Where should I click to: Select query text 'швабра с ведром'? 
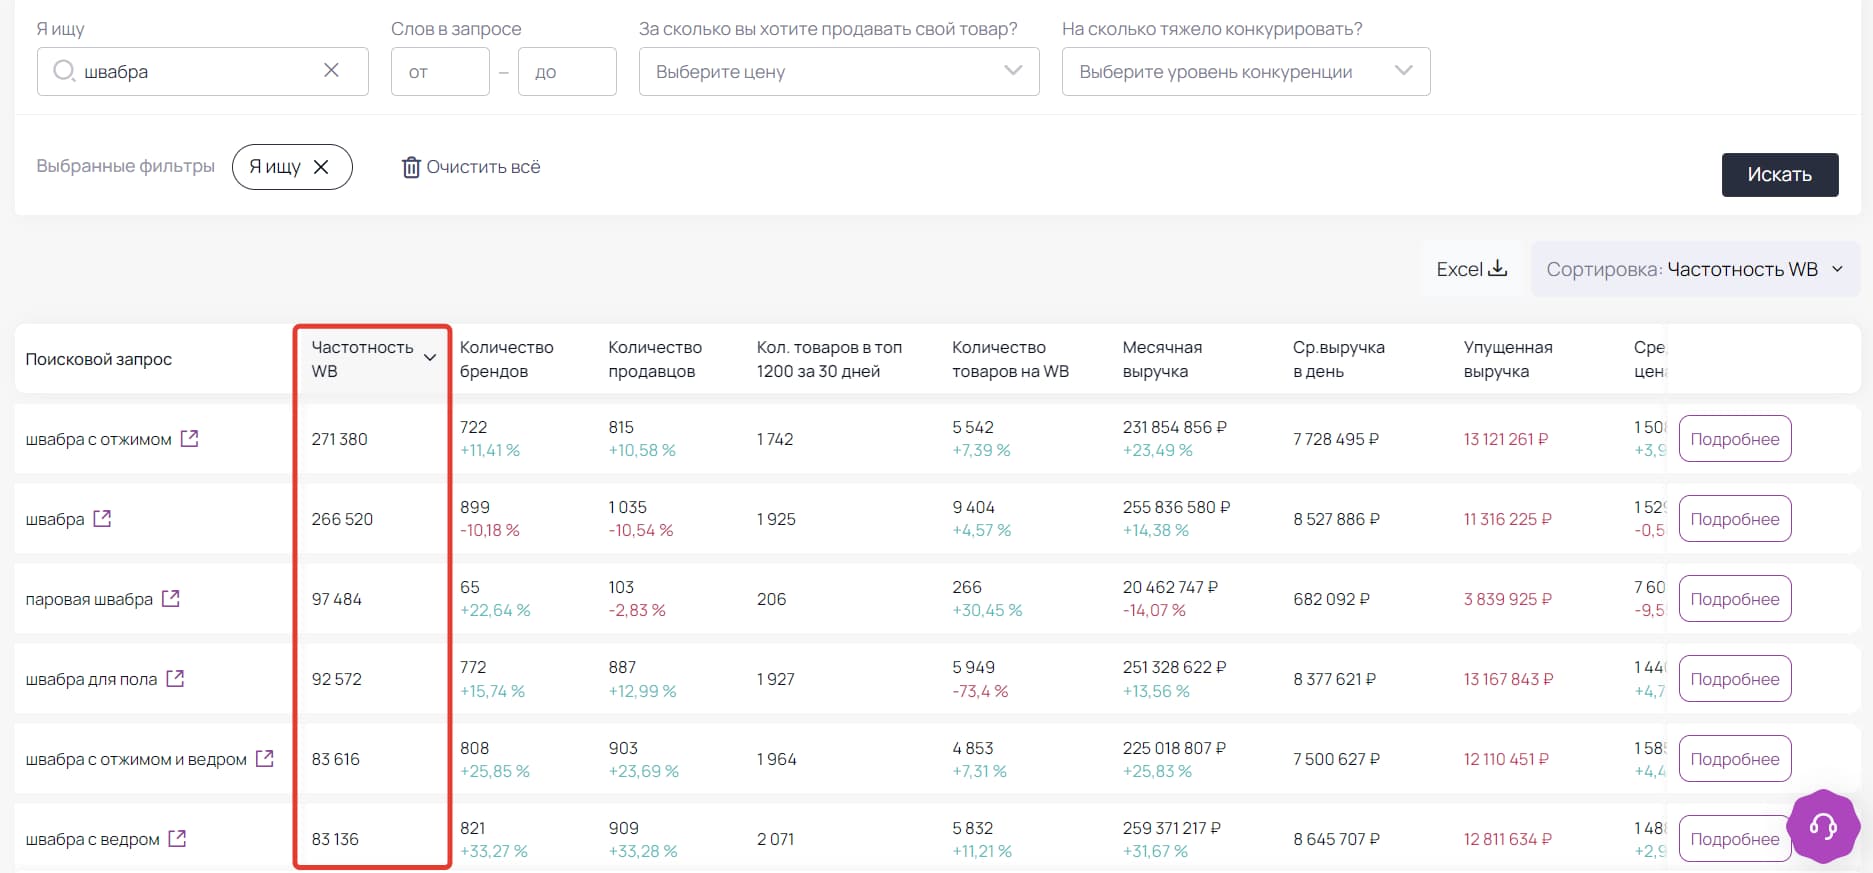point(92,839)
